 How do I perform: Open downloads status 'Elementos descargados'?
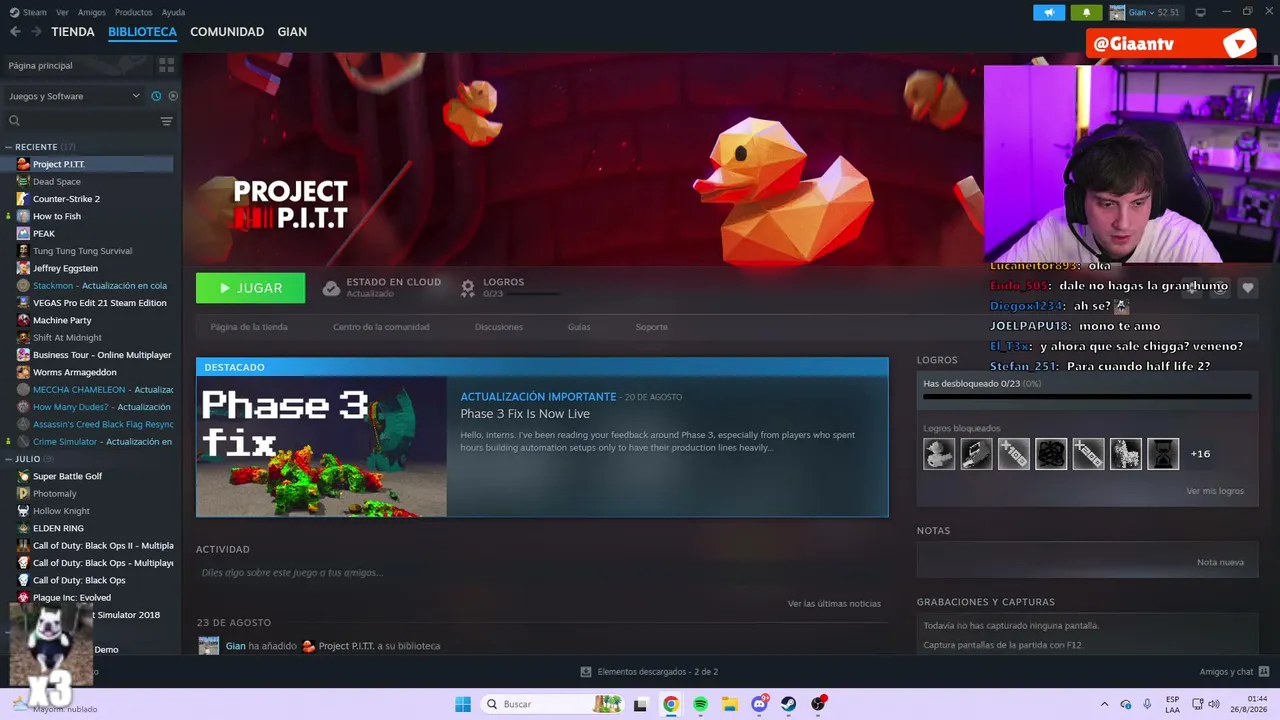649,672
